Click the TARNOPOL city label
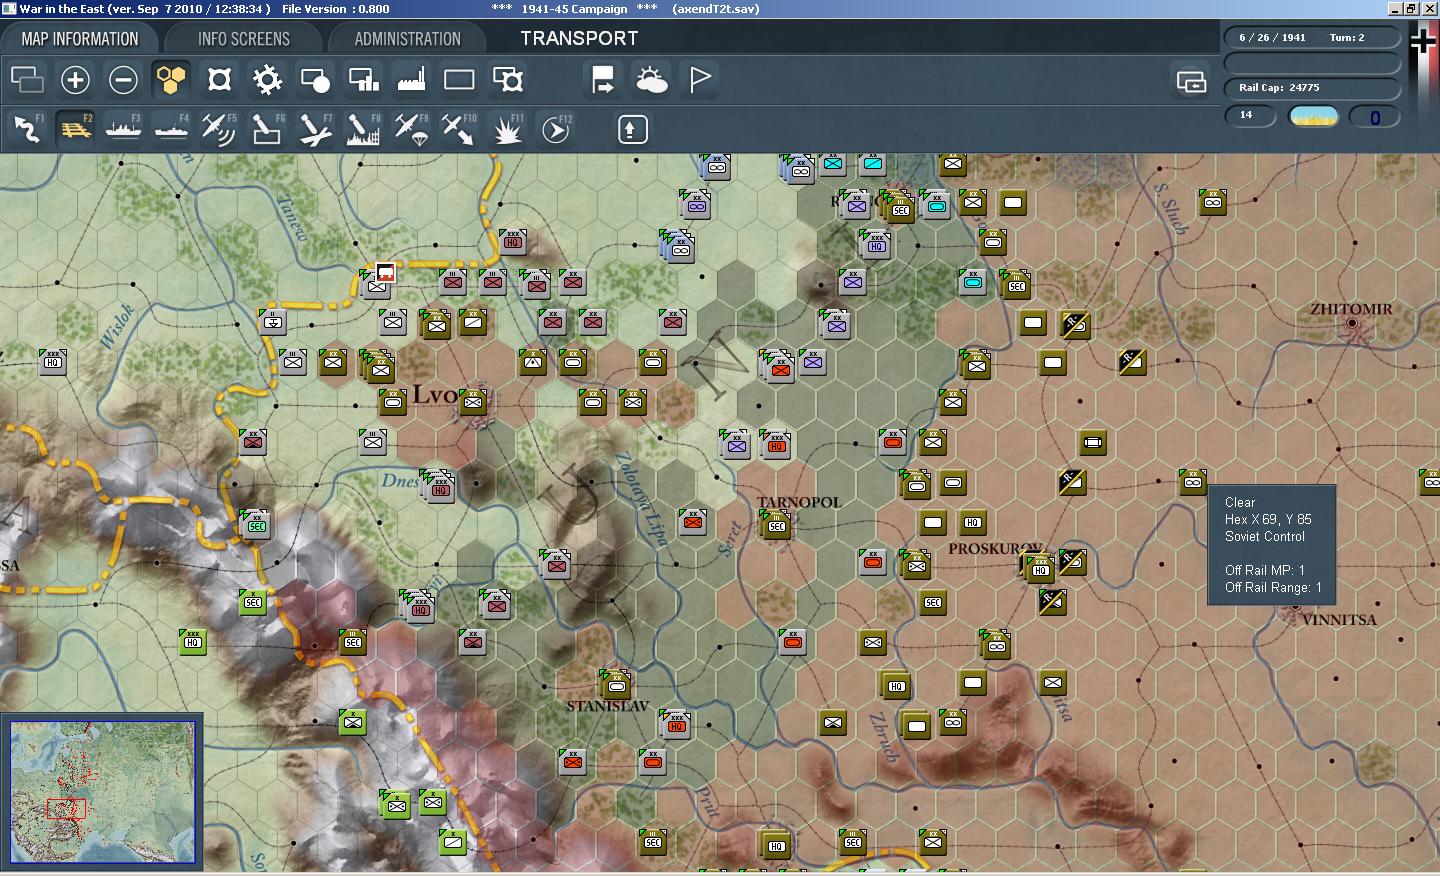The width and height of the screenshot is (1440, 876). point(798,502)
